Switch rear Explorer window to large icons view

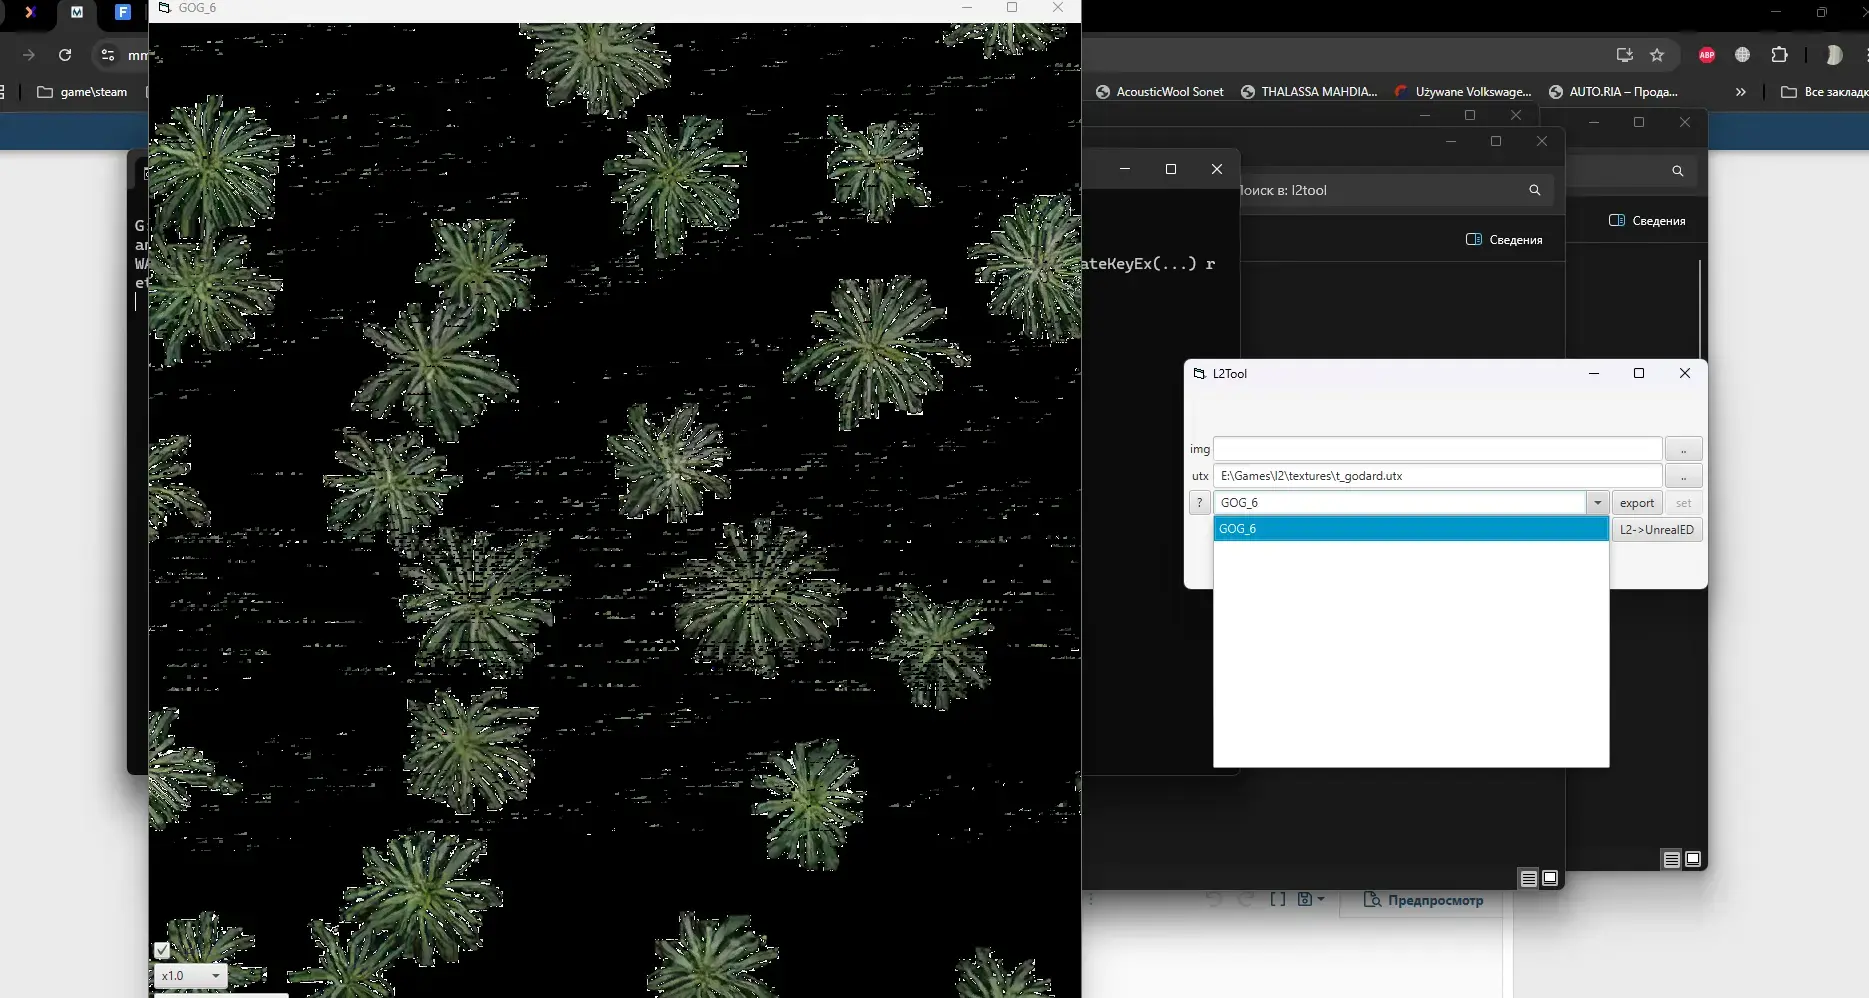1693,859
